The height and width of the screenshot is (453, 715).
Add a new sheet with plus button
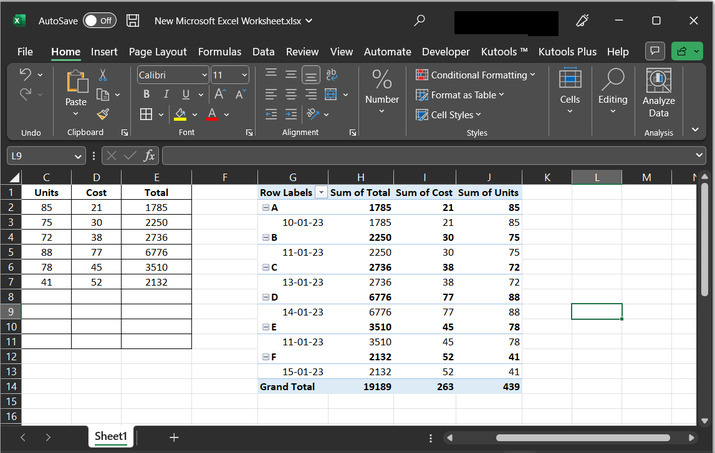click(174, 437)
